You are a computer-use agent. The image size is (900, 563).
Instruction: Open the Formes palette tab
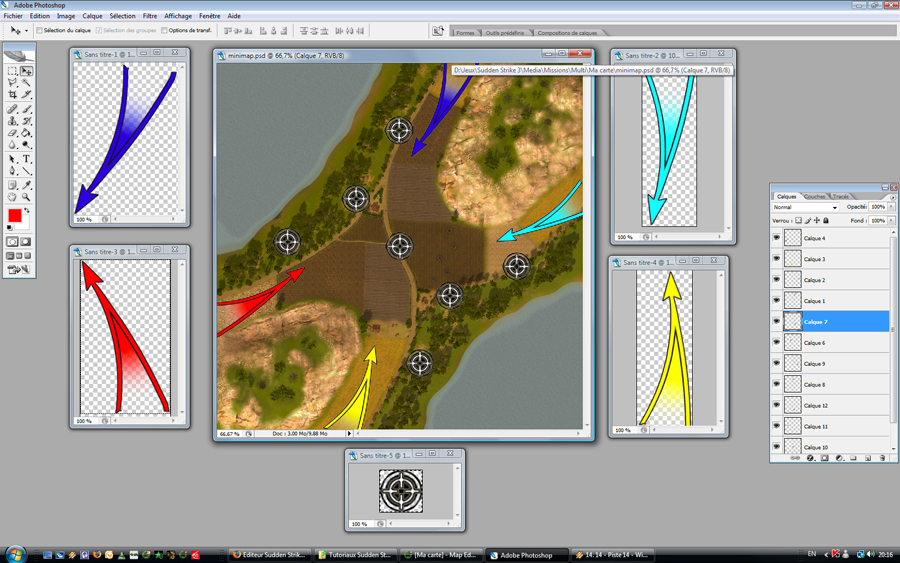coord(465,33)
